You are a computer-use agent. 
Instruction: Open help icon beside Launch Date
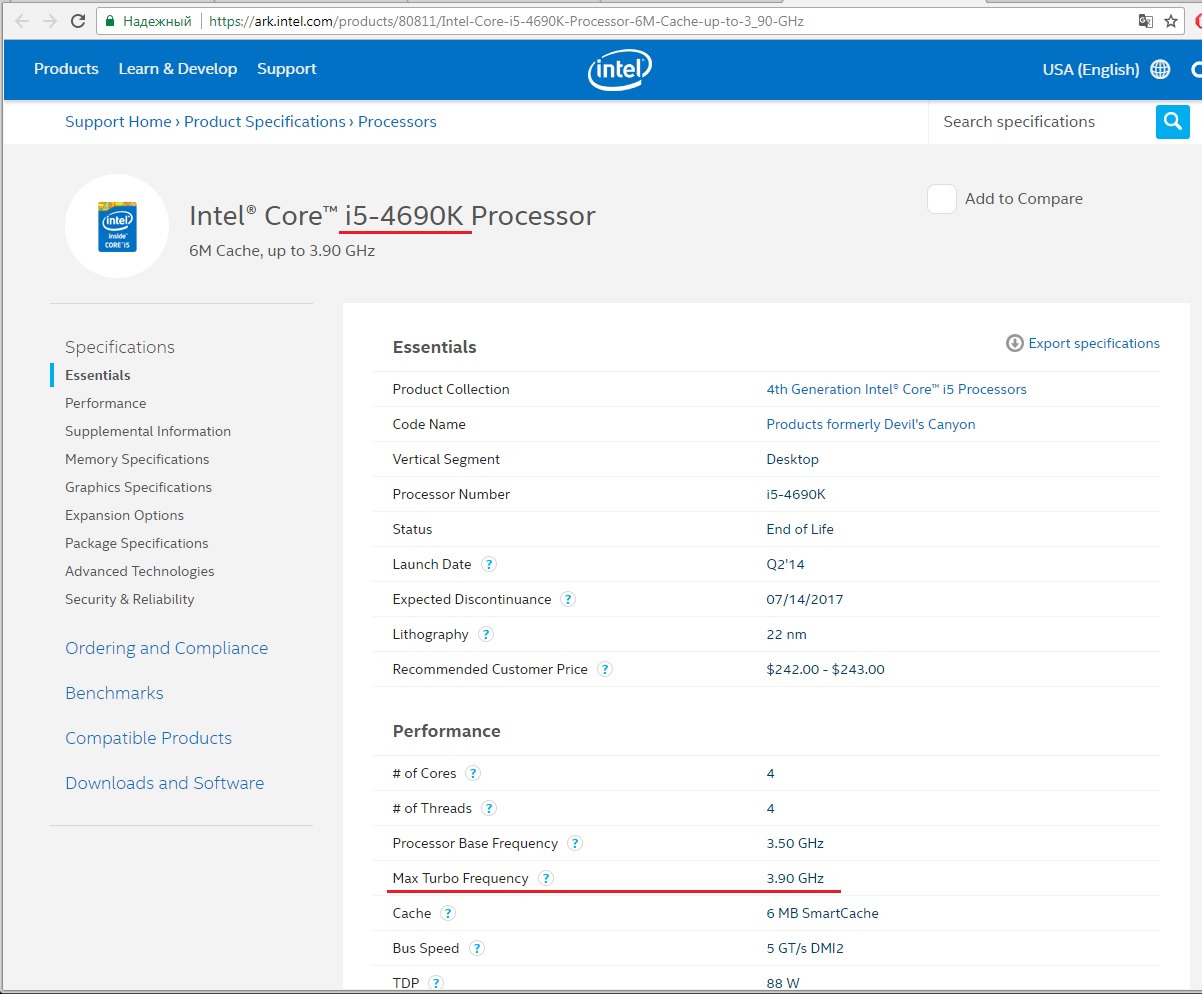coord(489,564)
